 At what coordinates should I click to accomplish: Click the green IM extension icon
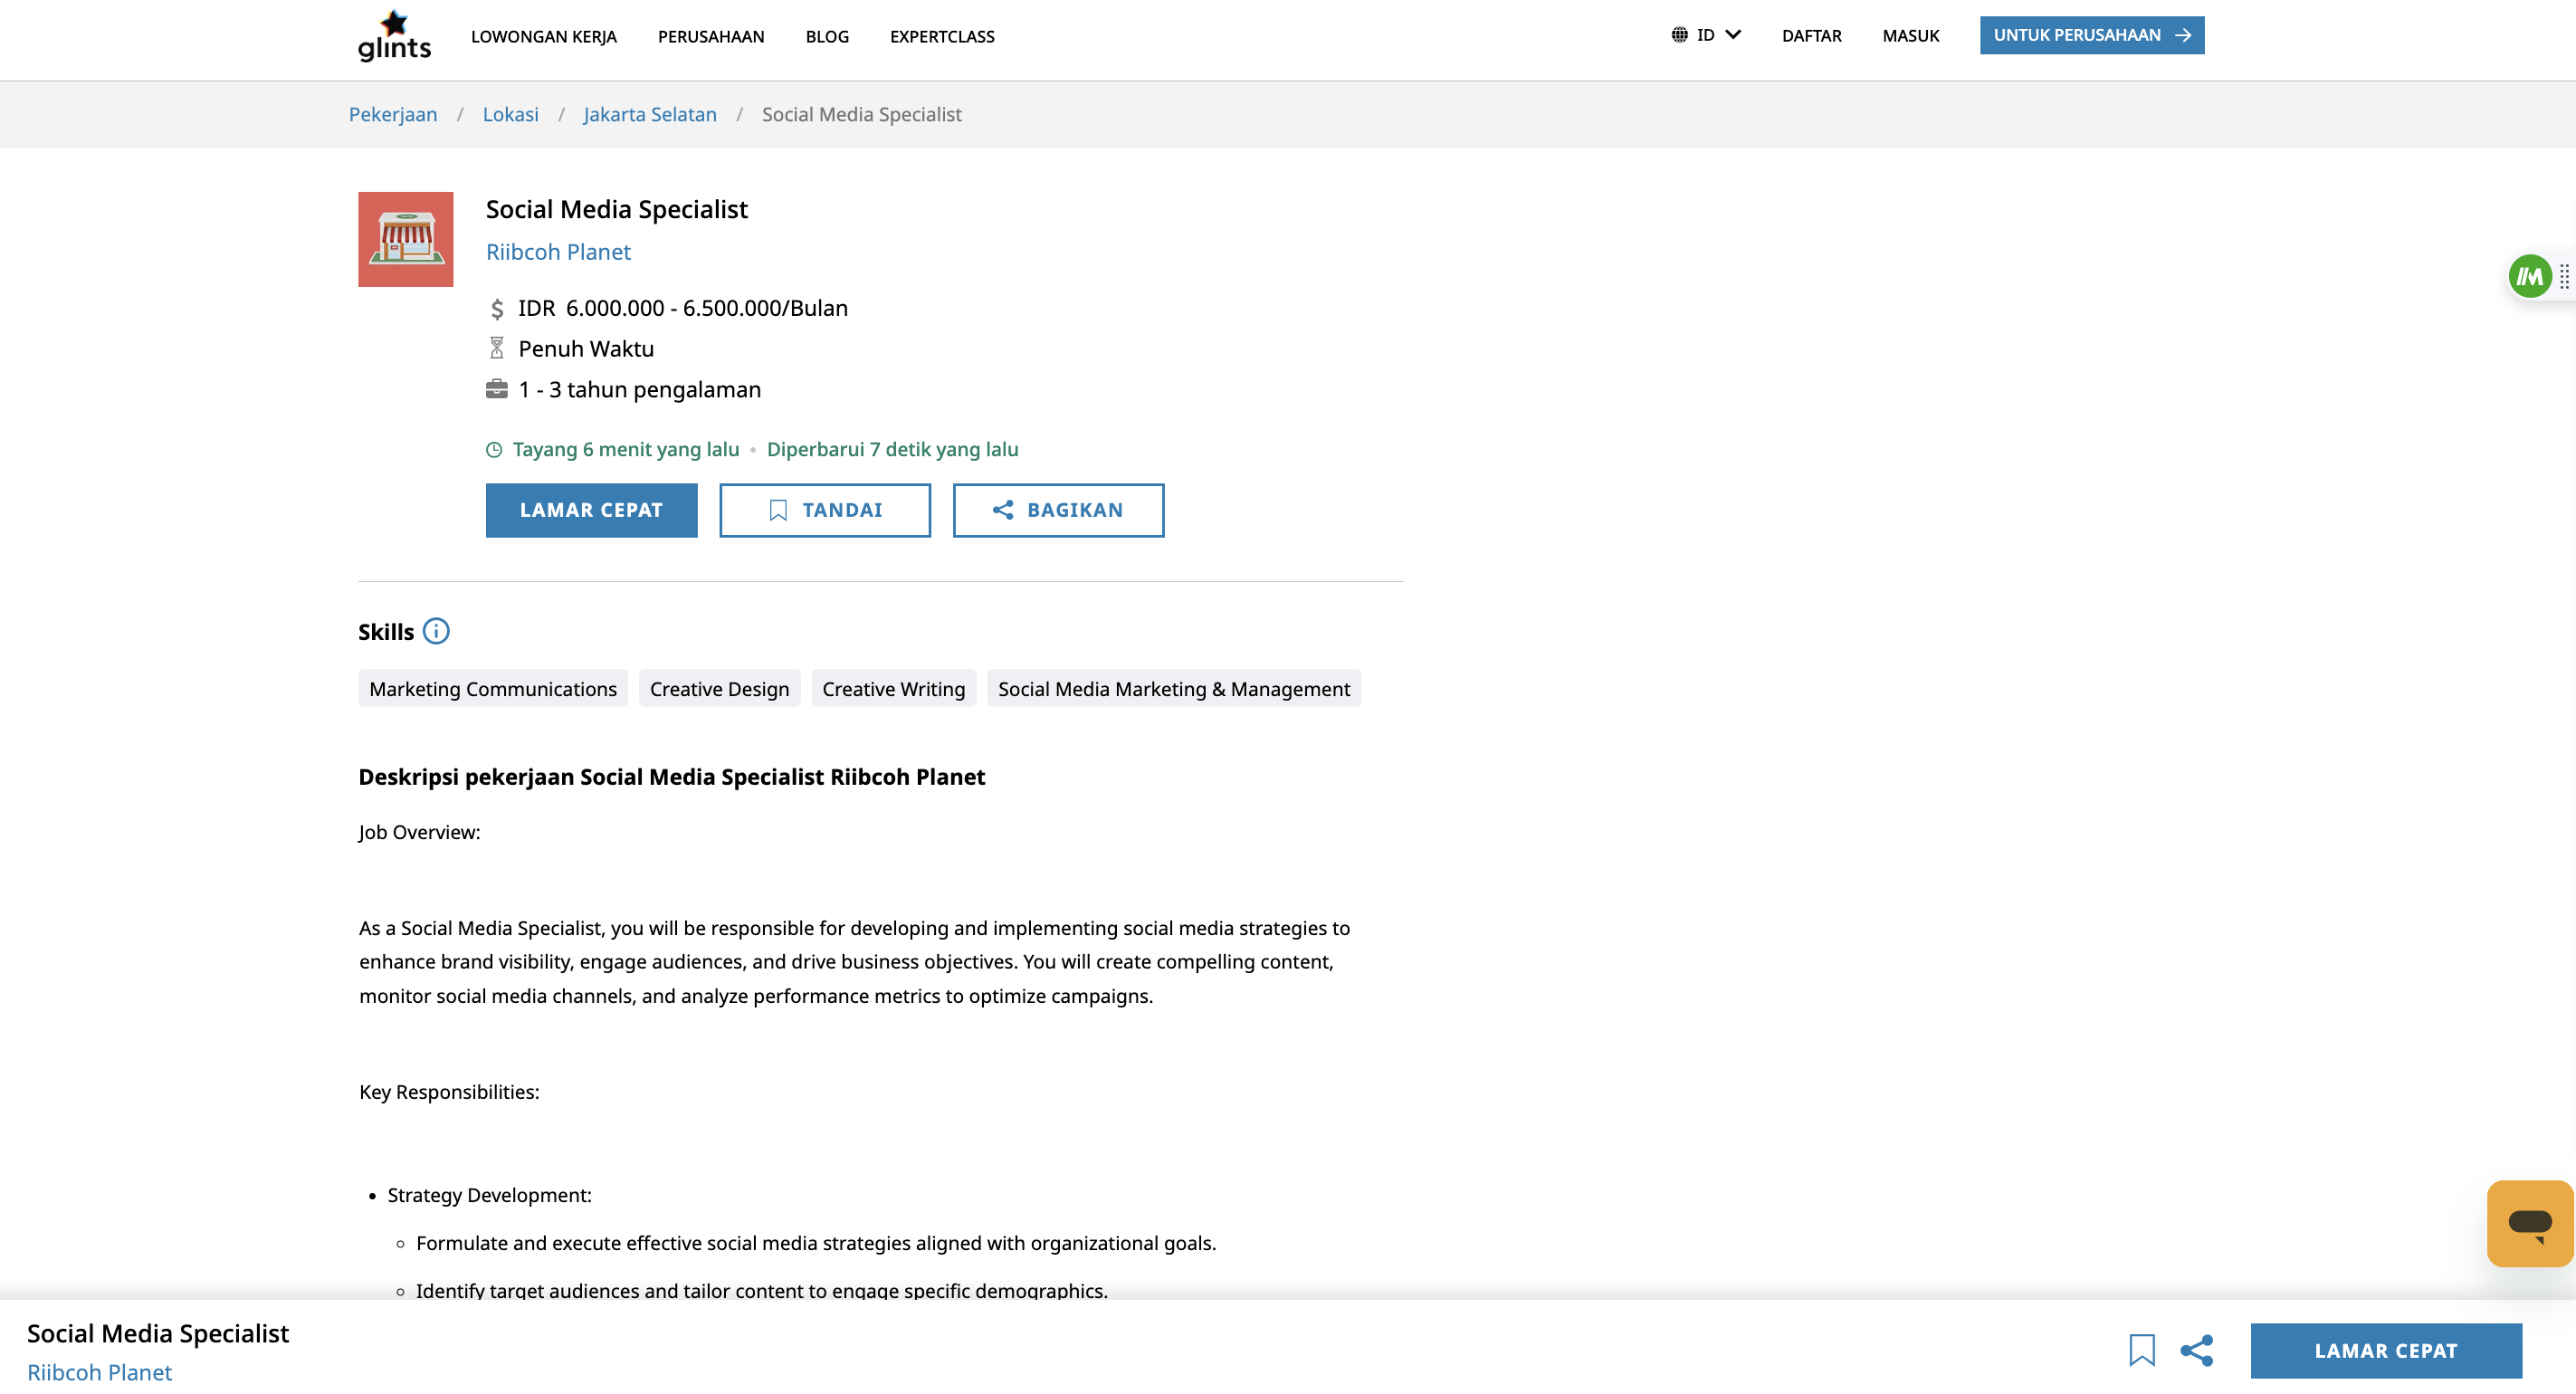2529,276
